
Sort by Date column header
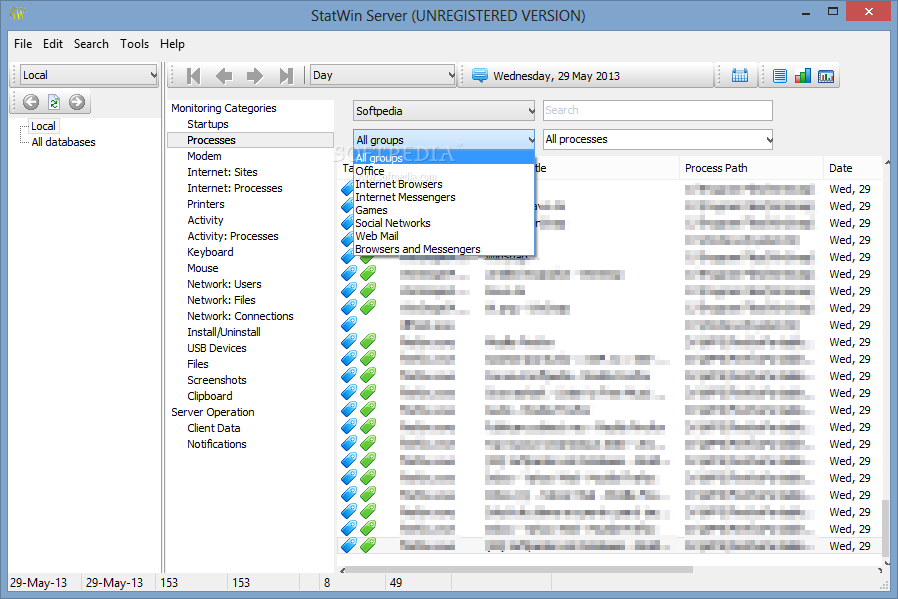tap(852, 168)
